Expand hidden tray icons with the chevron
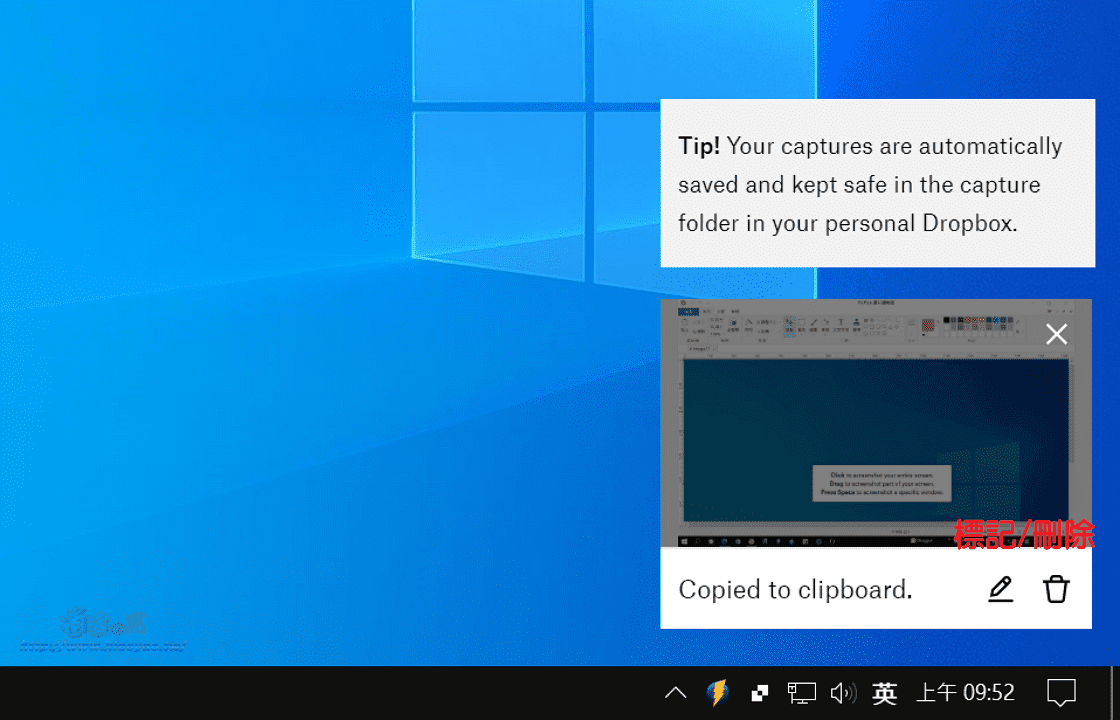Image resolution: width=1120 pixels, height=720 pixels. click(x=675, y=691)
